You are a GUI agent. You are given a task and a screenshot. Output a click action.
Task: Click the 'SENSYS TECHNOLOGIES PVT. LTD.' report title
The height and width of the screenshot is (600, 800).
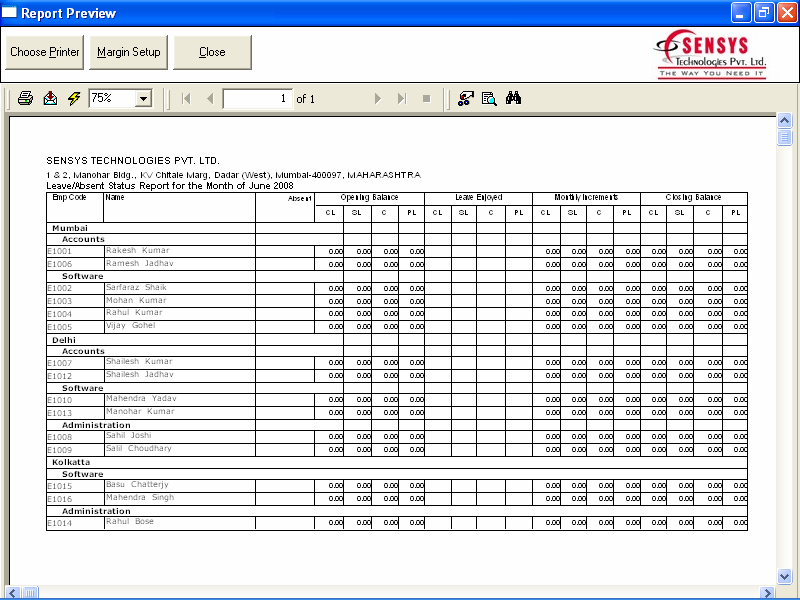(x=133, y=161)
